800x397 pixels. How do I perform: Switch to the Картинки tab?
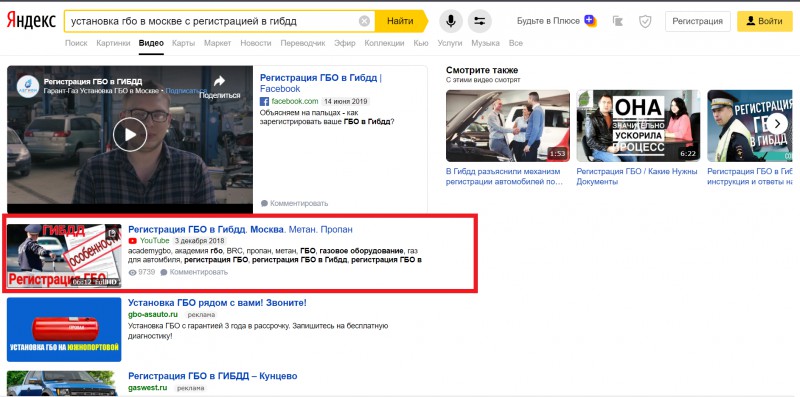tap(113, 43)
